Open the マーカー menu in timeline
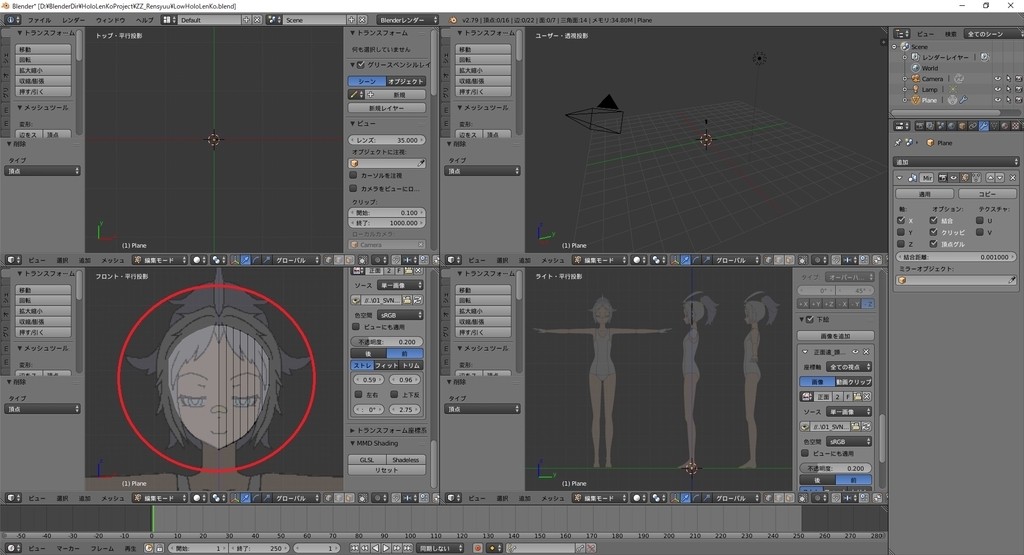The image size is (1024, 555). pyautogui.click(x=68, y=548)
